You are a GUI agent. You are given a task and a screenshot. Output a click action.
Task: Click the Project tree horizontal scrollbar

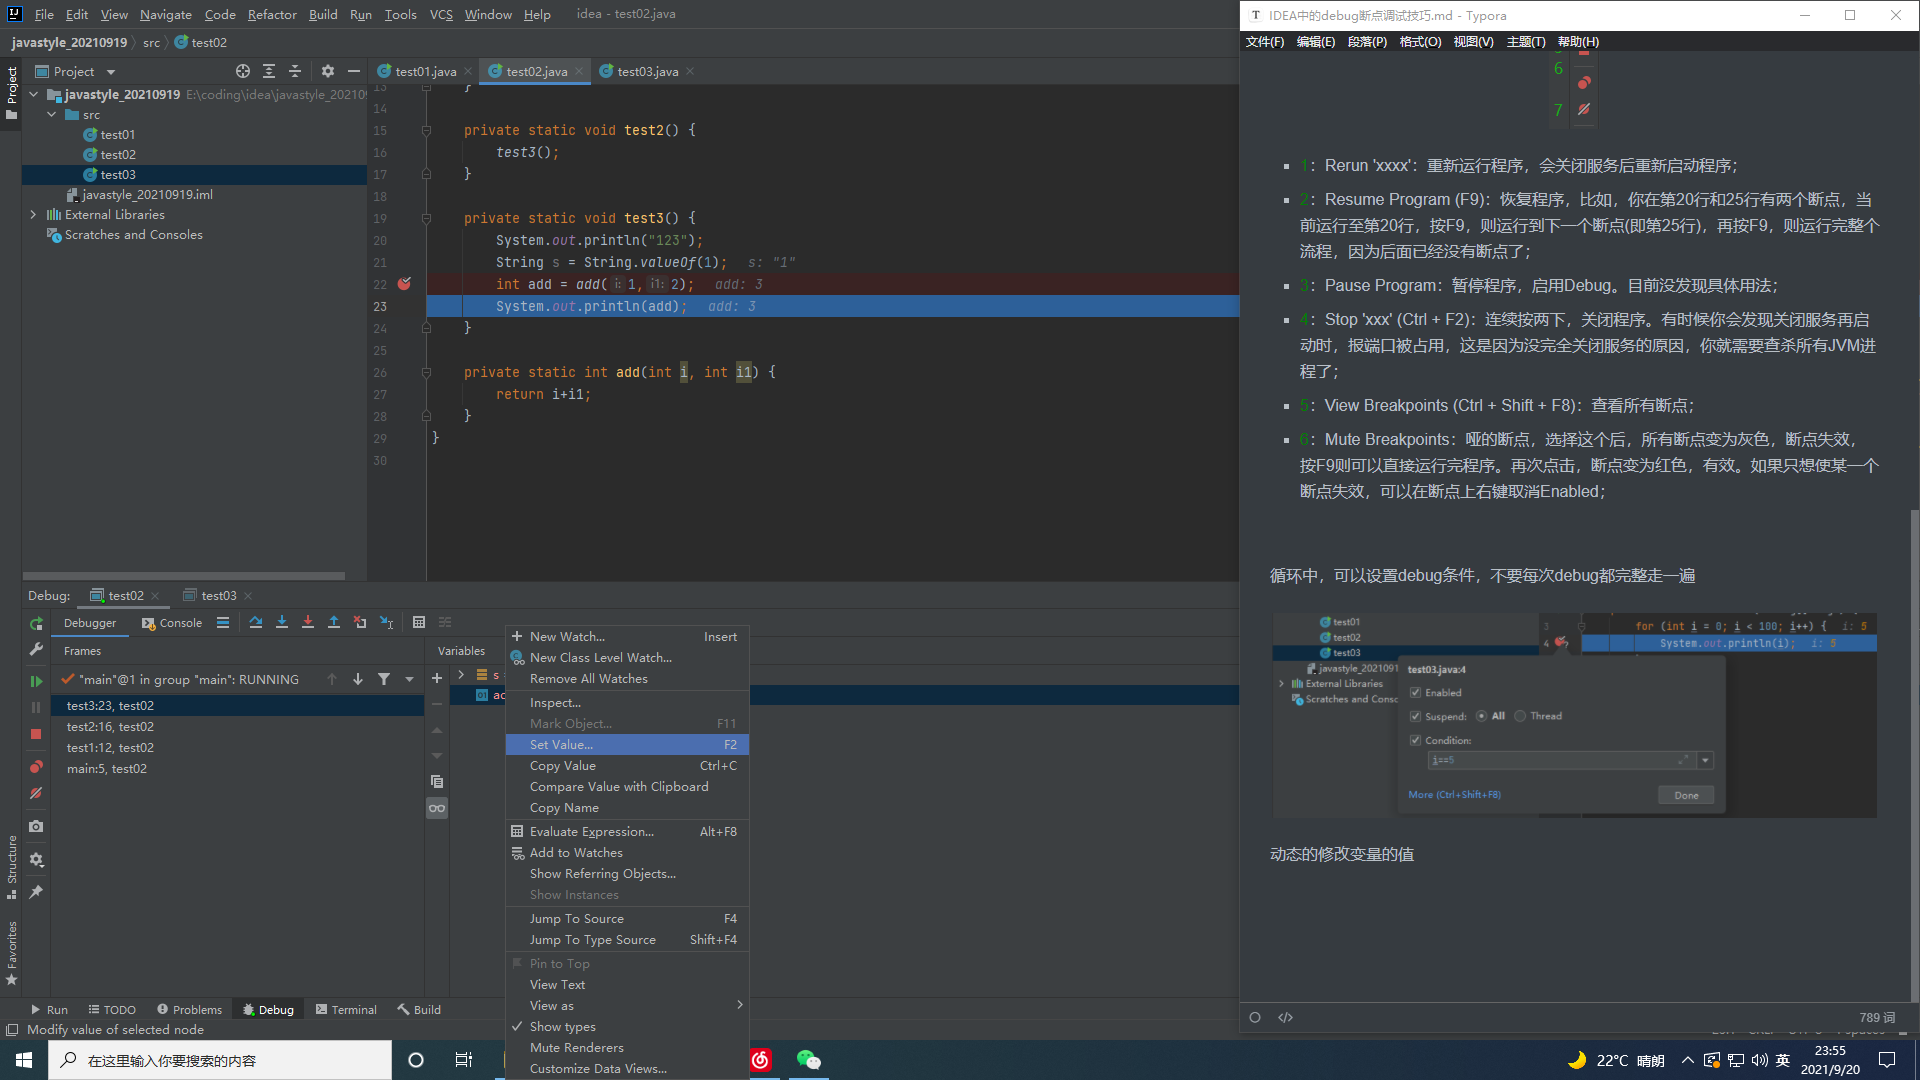tap(184, 576)
